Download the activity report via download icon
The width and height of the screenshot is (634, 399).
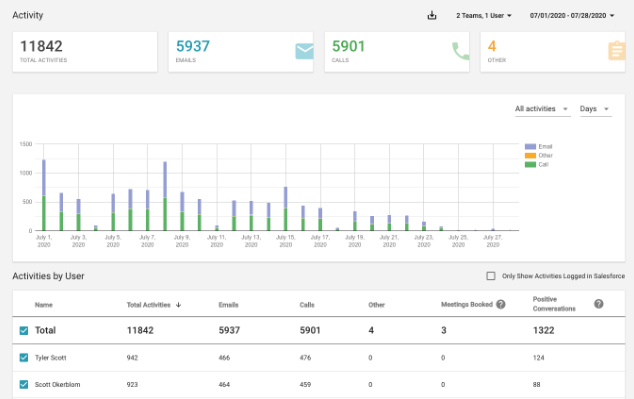pyautogui.click(x=432, y=15)
